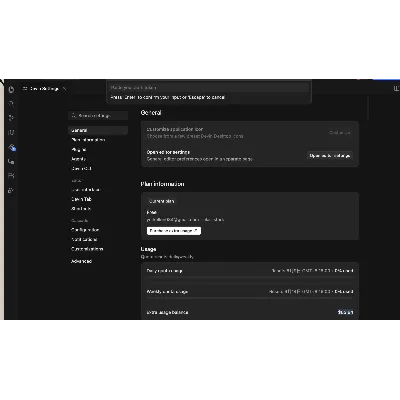Open Customizations in the settings sidebar
400x400 pixels.
[87, 249]
